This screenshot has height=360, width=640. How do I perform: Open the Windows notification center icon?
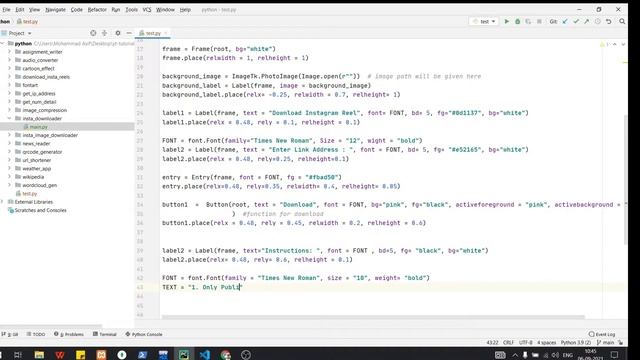(614, 355)
